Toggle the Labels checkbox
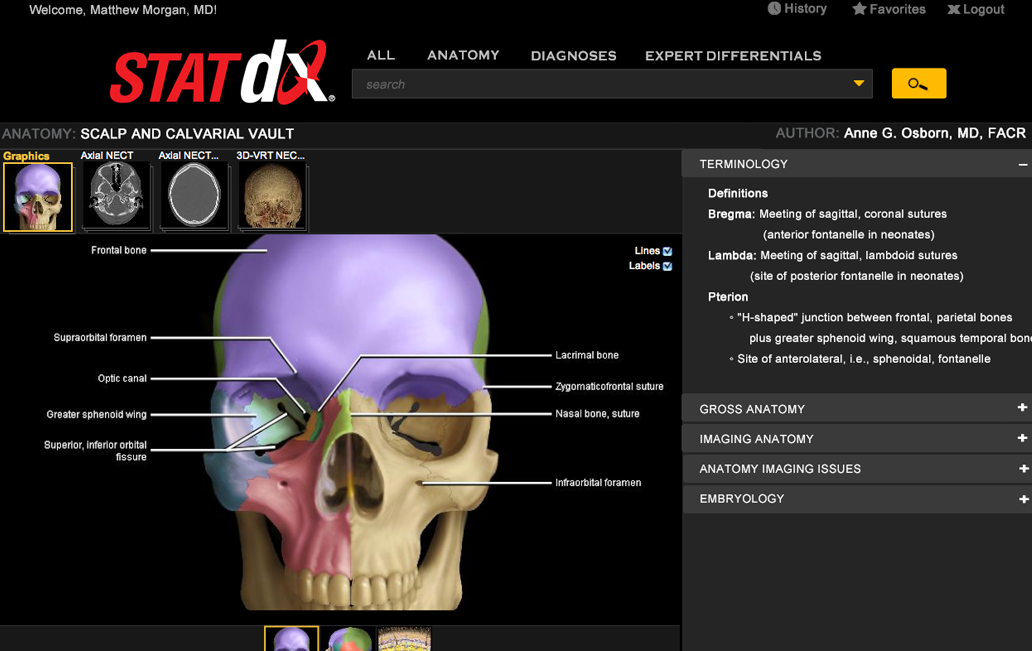The height and width of the screenshot is (651, 1032). click(667, 266)
